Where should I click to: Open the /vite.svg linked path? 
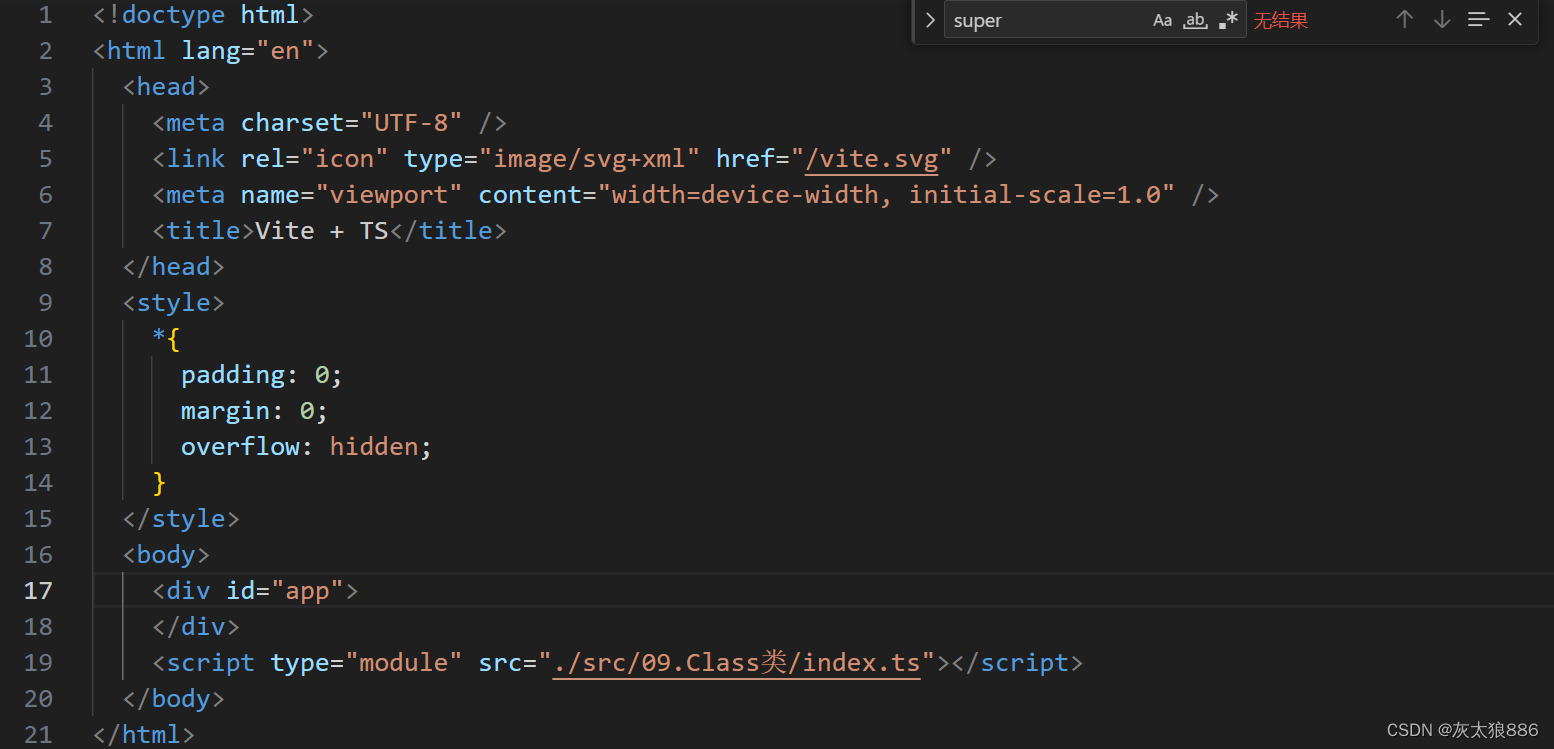point(874,158)
